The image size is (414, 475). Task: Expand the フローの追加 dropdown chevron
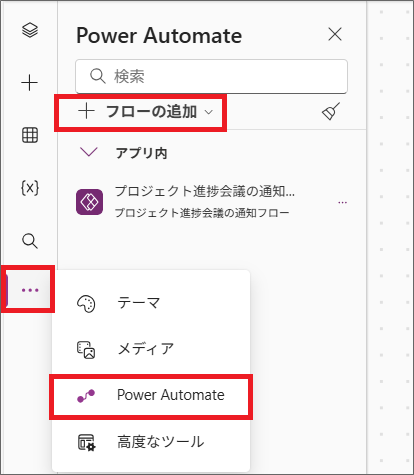coord(209,112)
